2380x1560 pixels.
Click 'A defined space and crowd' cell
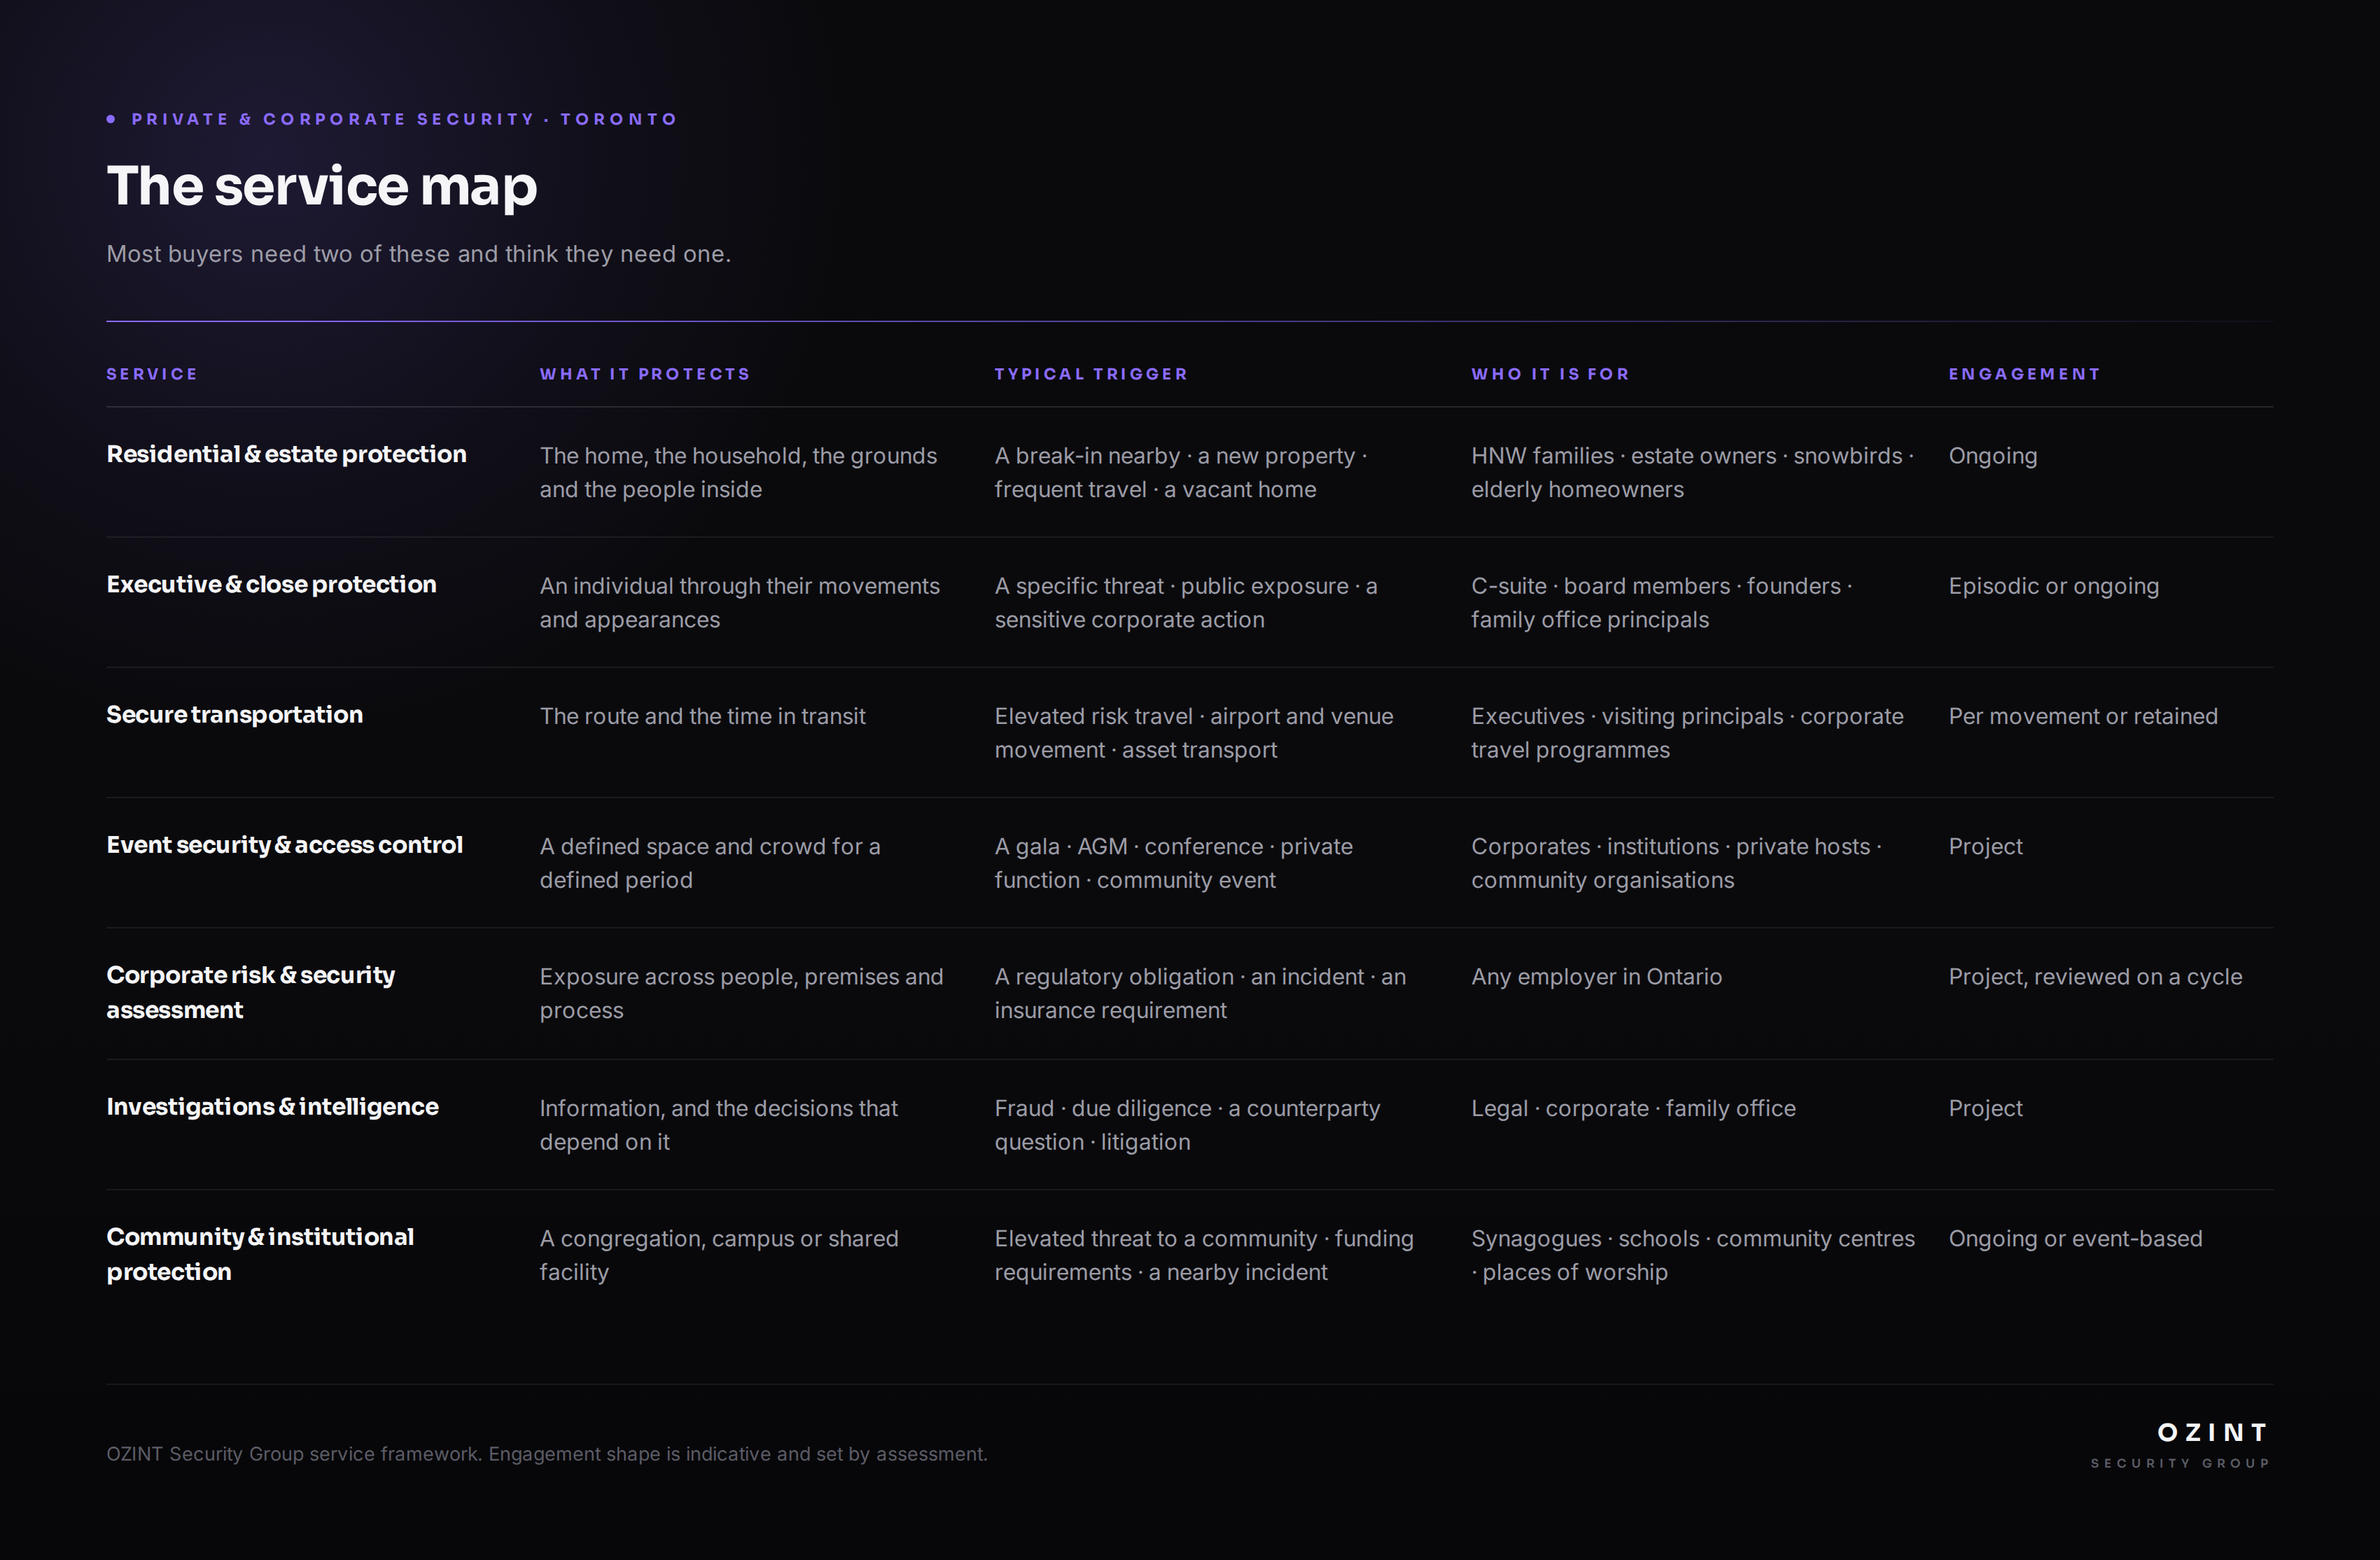[x=710, y=863]
